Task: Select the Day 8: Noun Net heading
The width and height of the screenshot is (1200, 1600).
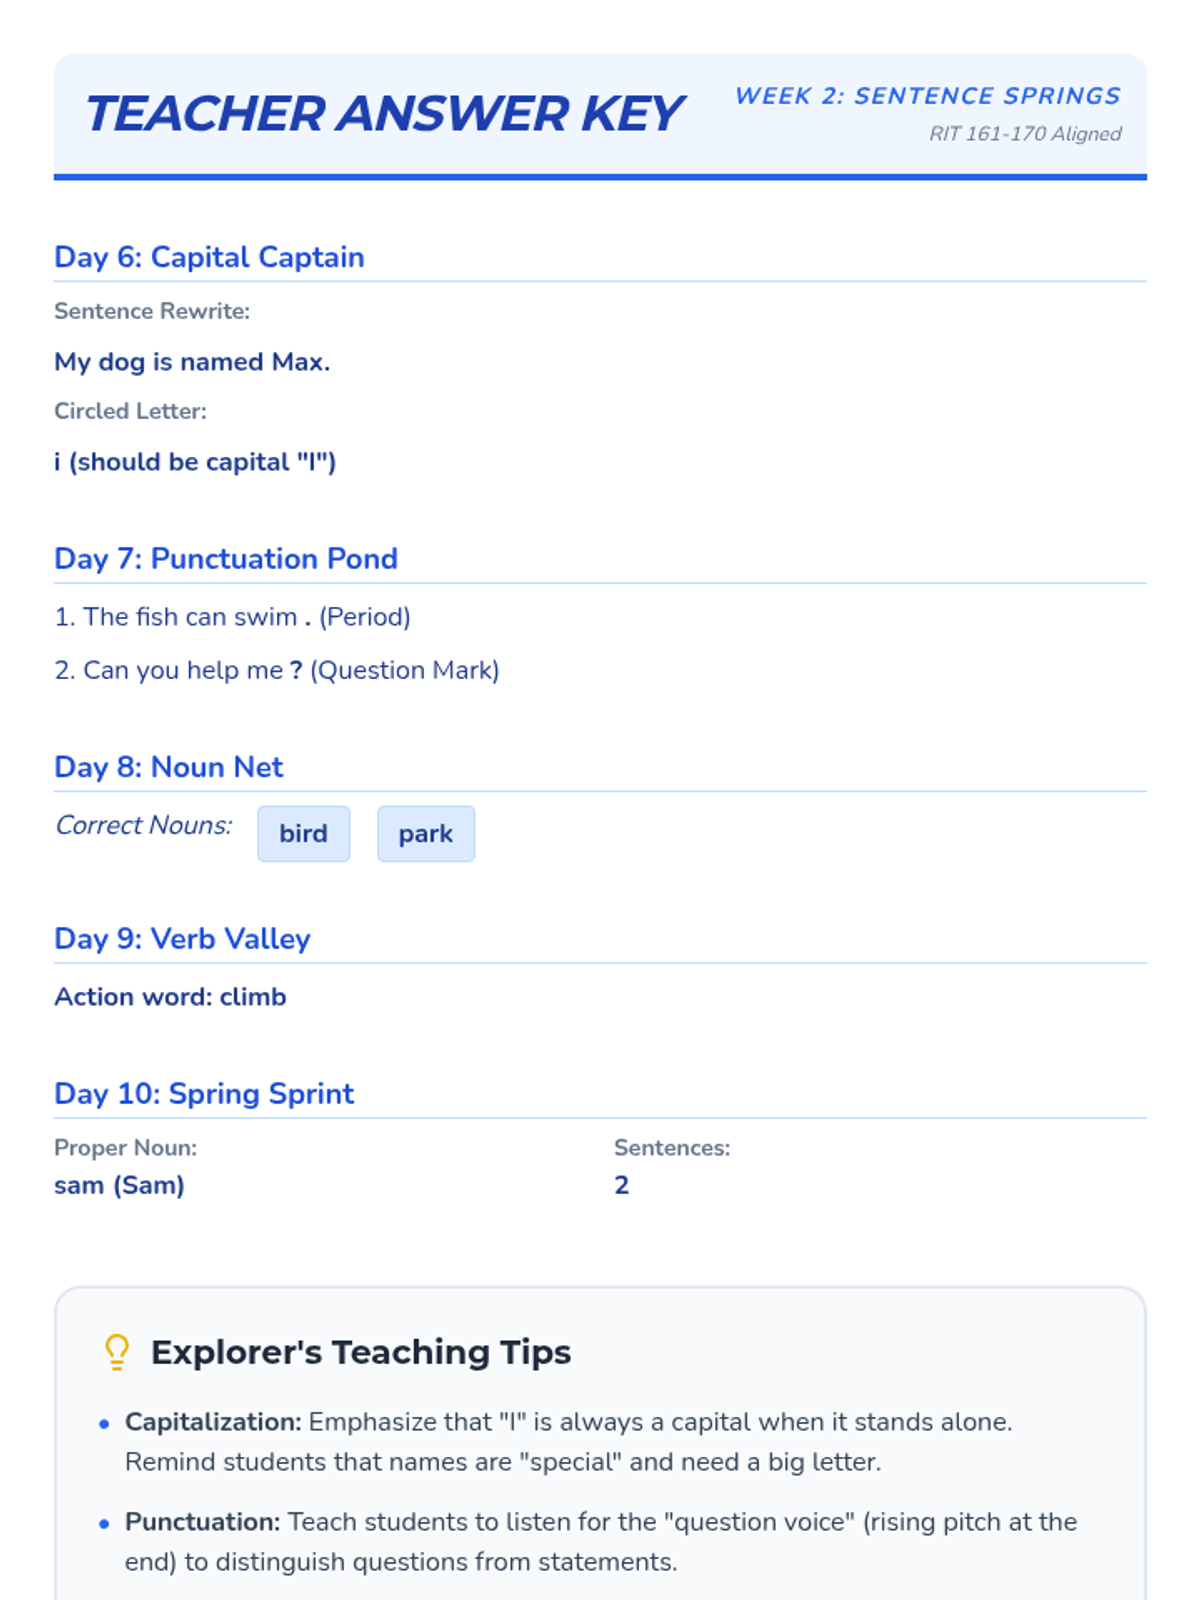Action: tap(169, 767)
